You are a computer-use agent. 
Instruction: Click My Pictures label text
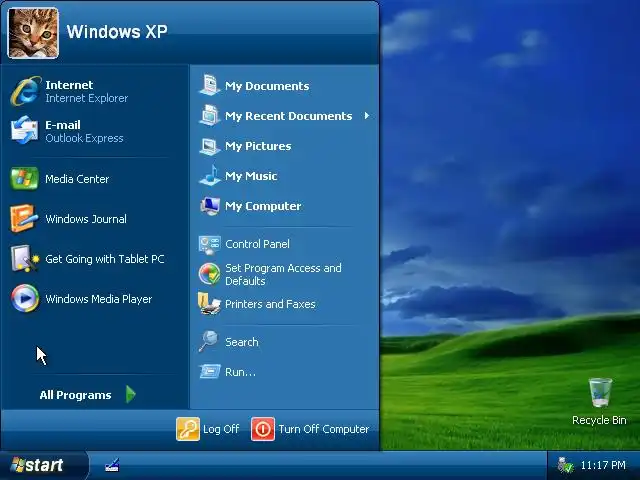(258, 146)
